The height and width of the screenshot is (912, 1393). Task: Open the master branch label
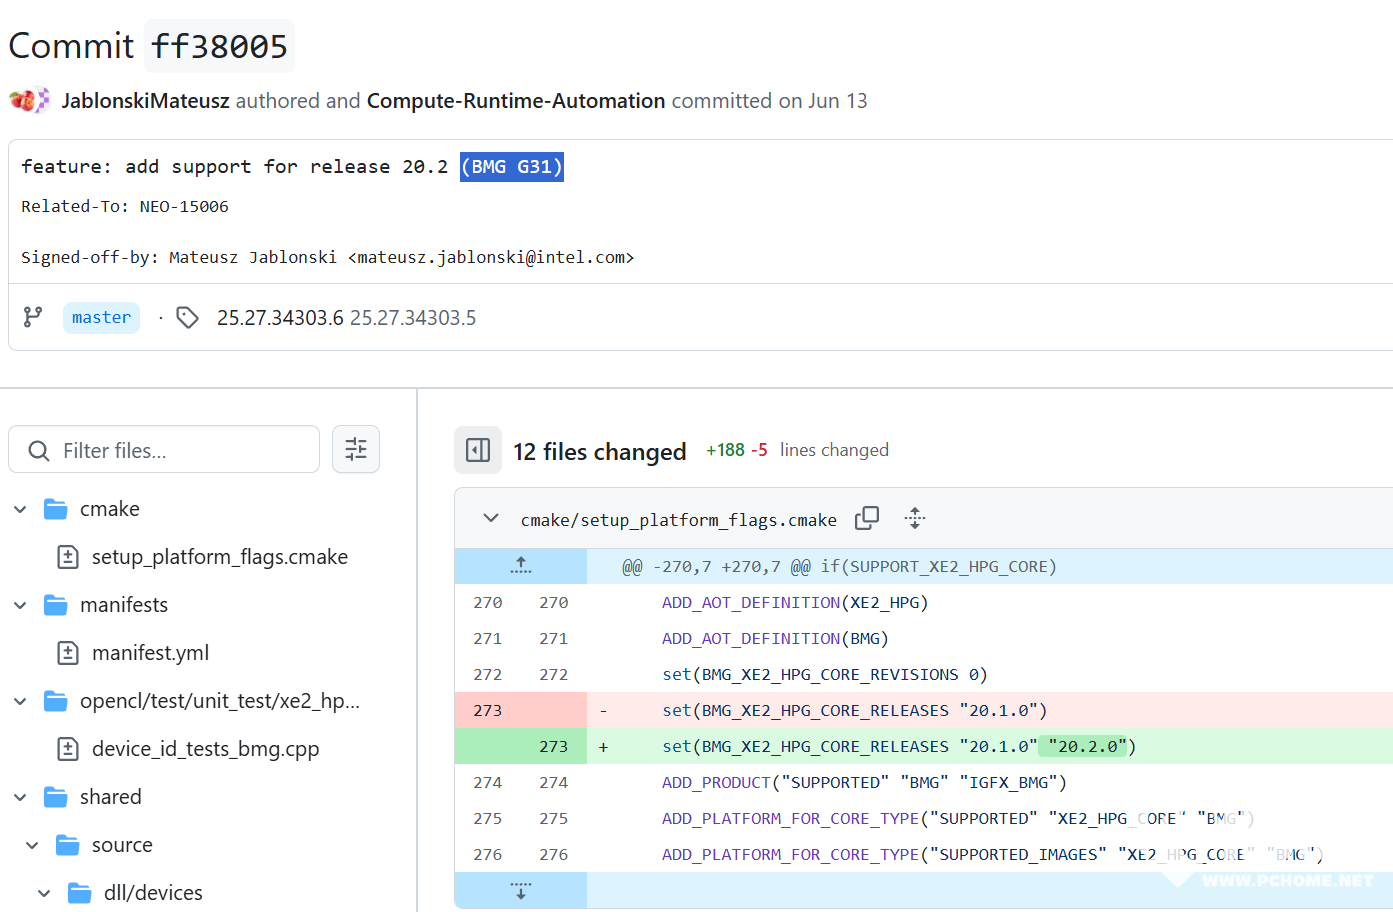tap(101, 317)
